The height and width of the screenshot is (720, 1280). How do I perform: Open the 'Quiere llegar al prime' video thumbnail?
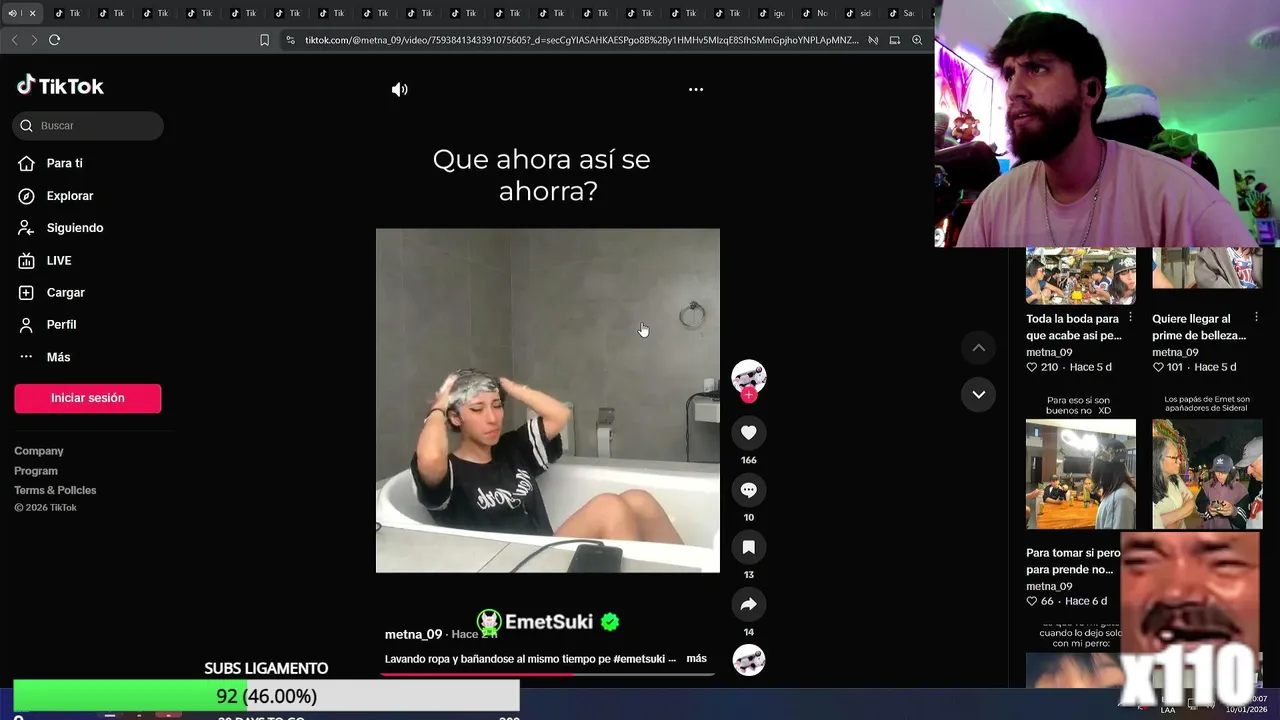(1207, 268)
